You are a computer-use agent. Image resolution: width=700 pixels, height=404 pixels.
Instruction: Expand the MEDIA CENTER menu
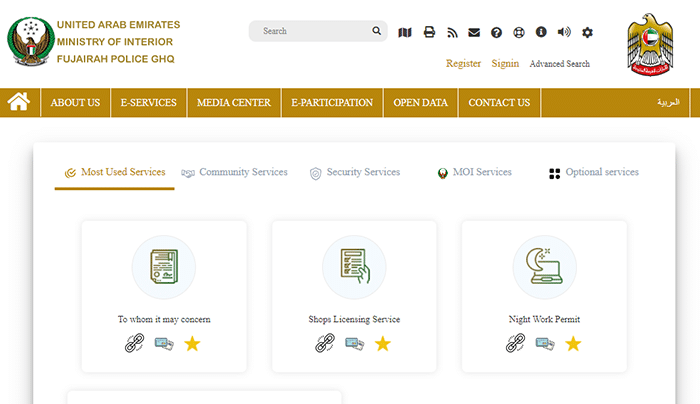tap(233, 102)
